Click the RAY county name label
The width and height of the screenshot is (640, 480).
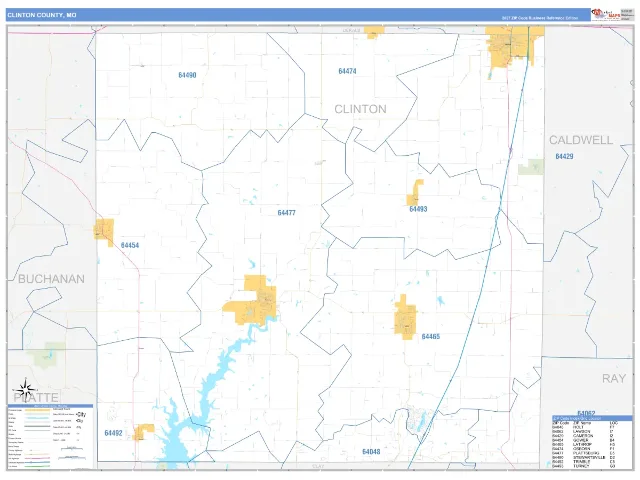coord(614,378)
